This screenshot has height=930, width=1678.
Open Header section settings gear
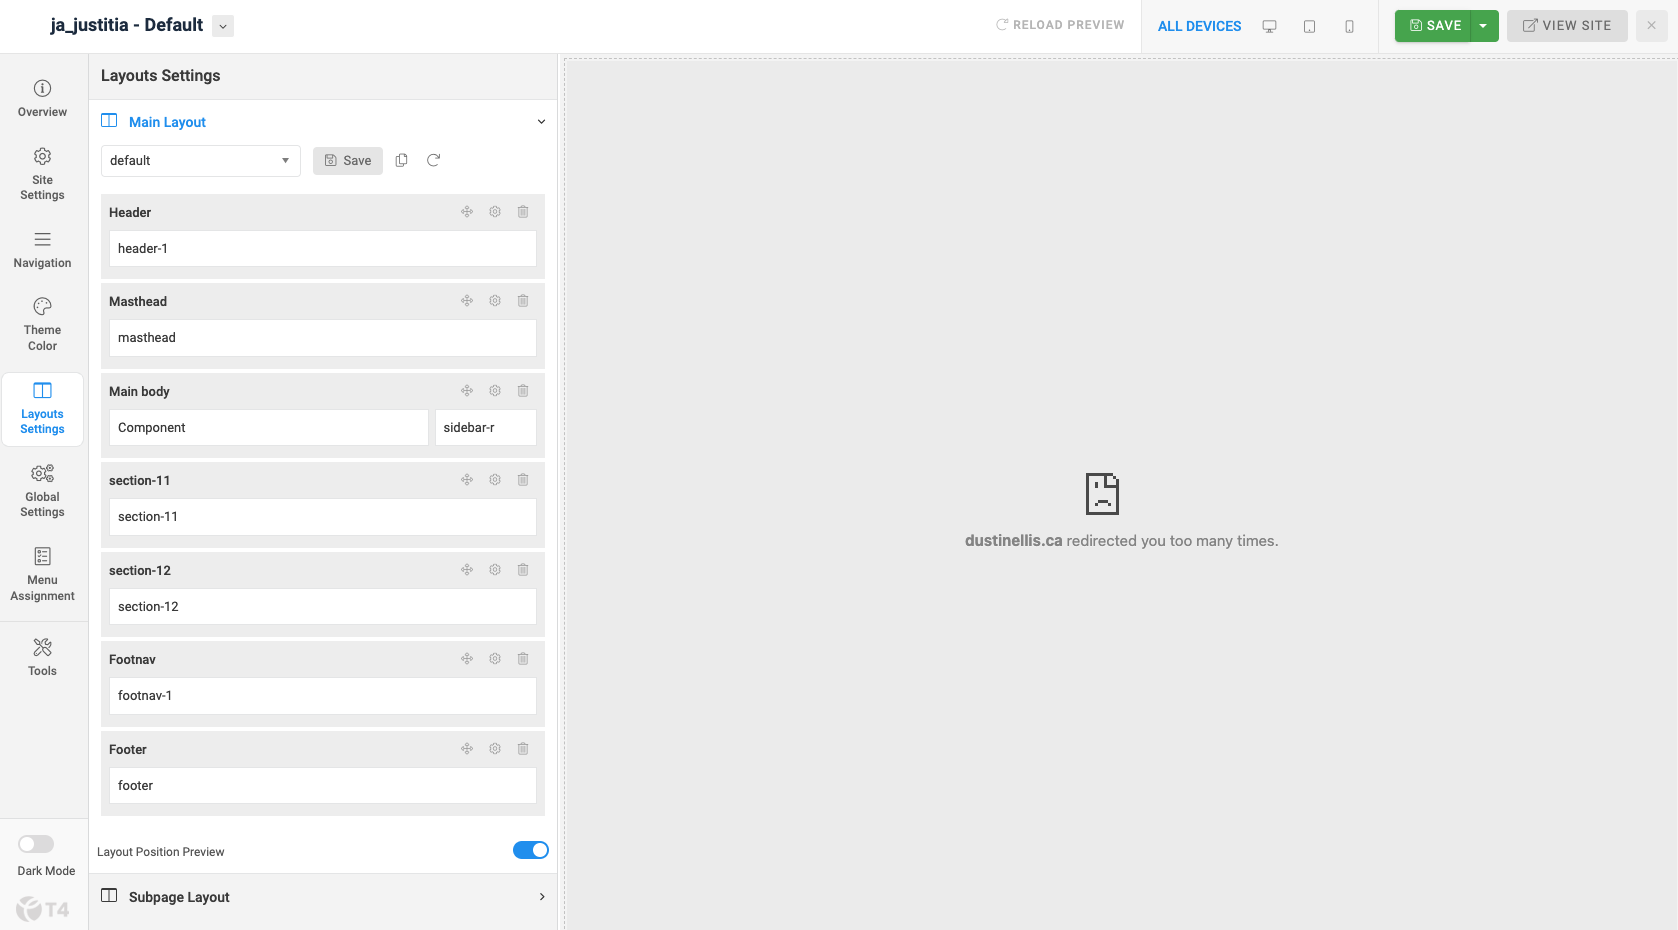coord(495,212)
